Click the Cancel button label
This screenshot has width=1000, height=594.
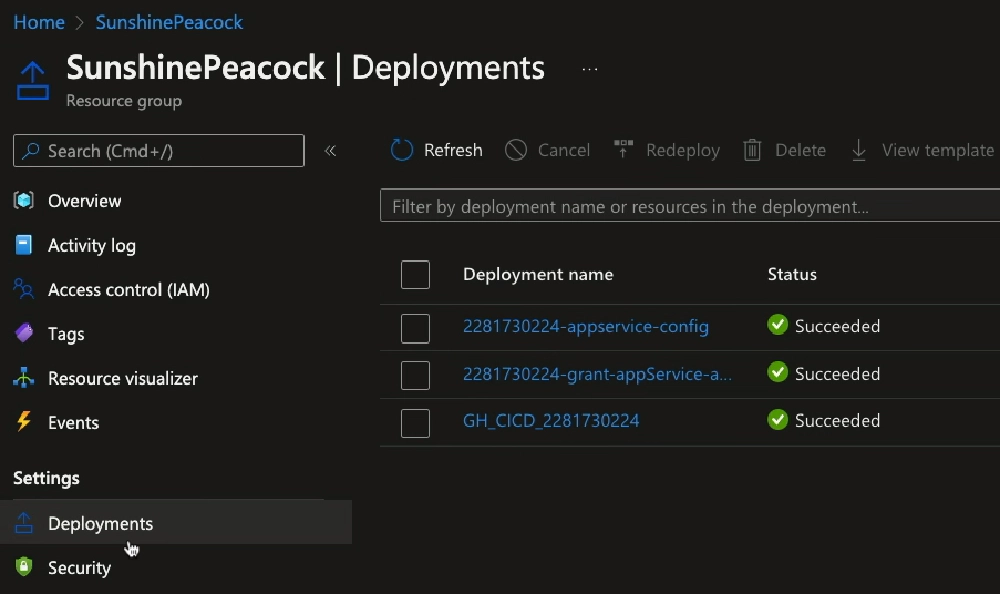[564, 150]
